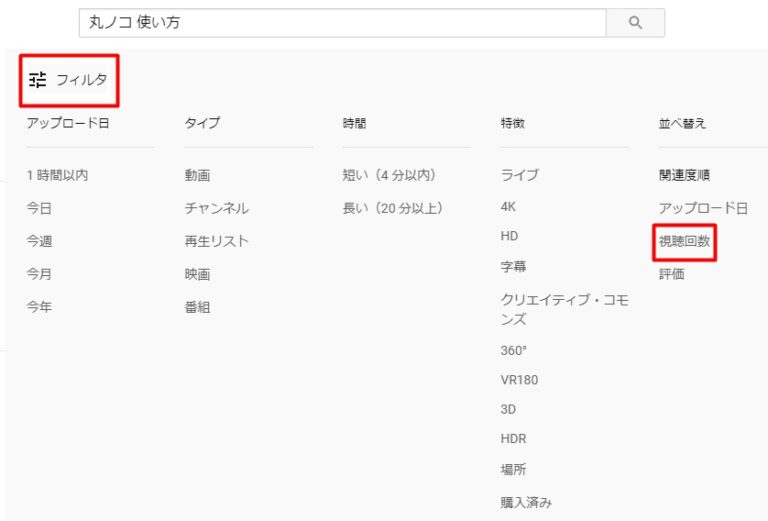
Task: Click the magnifying glass search button
Action: coord(635,23)
